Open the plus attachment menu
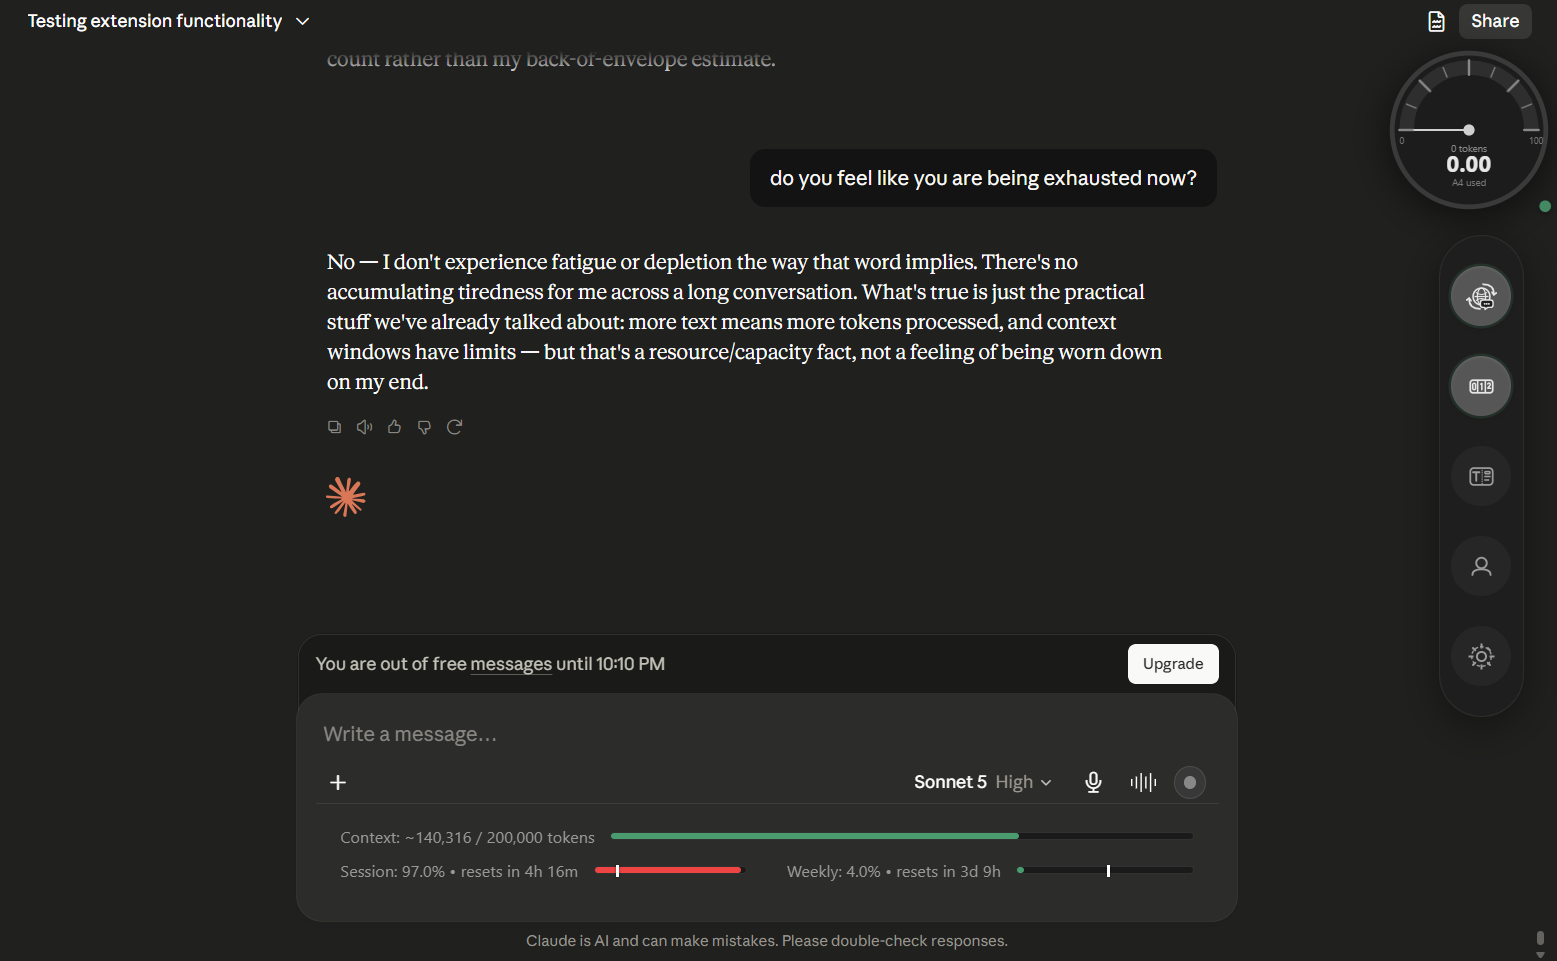This screenshot has width=1557, height=961. click(x=338, y=782)
